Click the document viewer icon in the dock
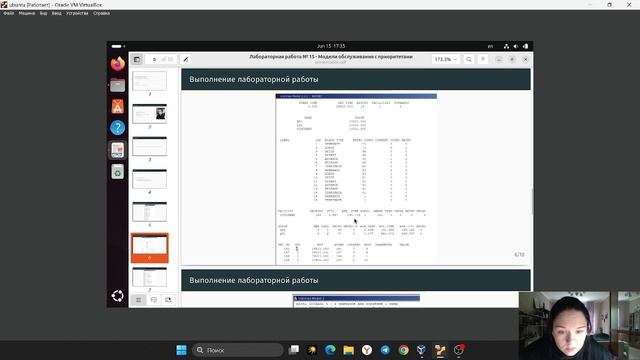The width and height of the screenshot is (640, 360). point(118,150)
